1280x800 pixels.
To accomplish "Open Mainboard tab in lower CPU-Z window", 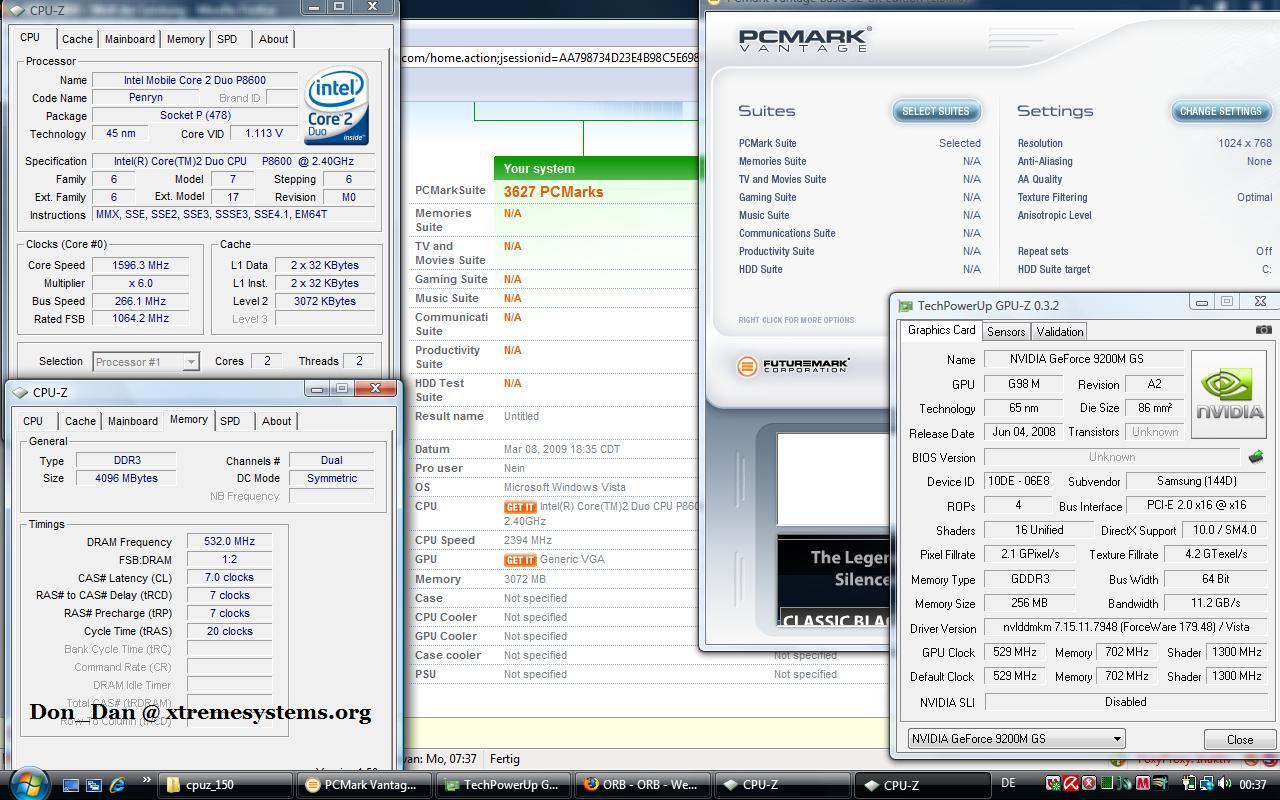I will click(x=133, y=421).
